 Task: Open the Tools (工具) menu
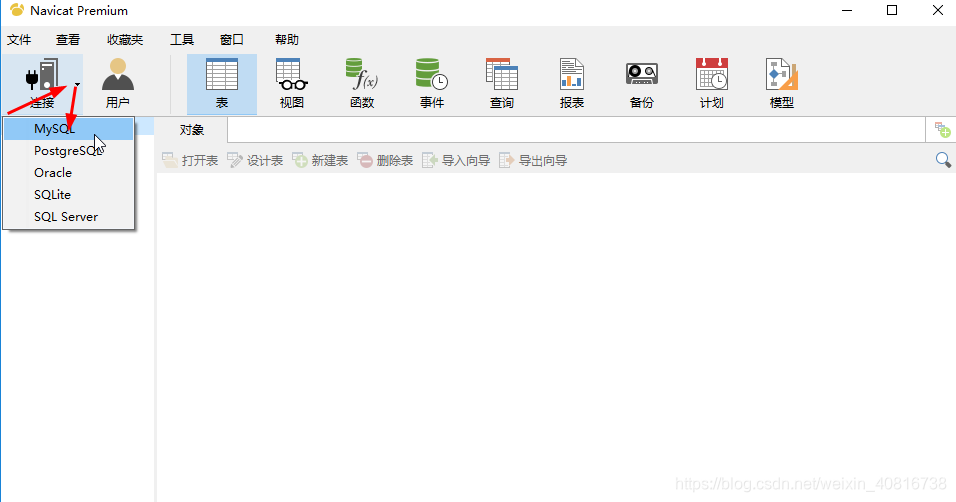point(182,40)
